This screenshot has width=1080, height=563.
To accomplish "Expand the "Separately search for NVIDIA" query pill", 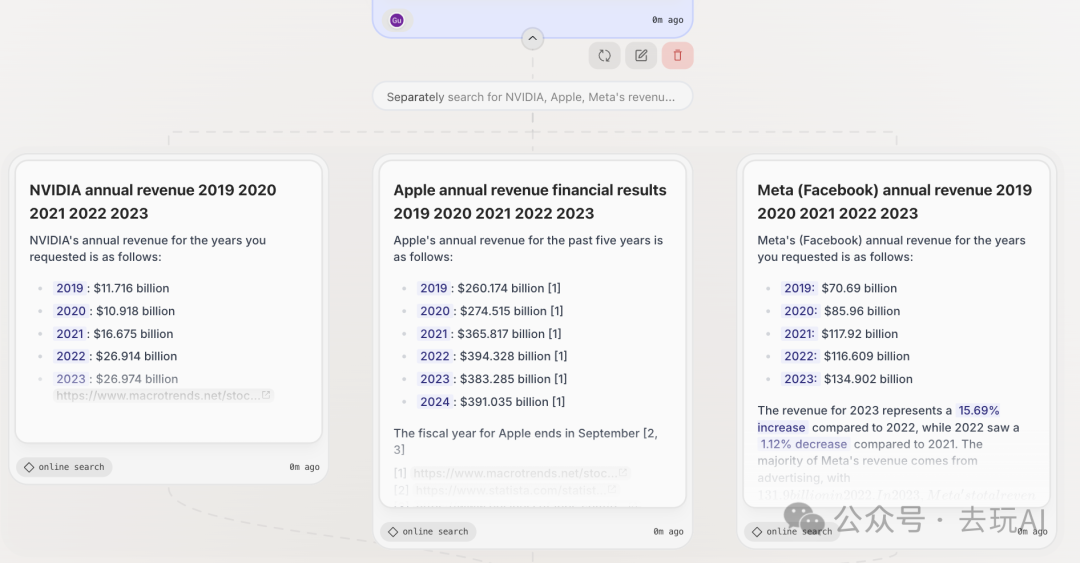I will pos(531,97).
